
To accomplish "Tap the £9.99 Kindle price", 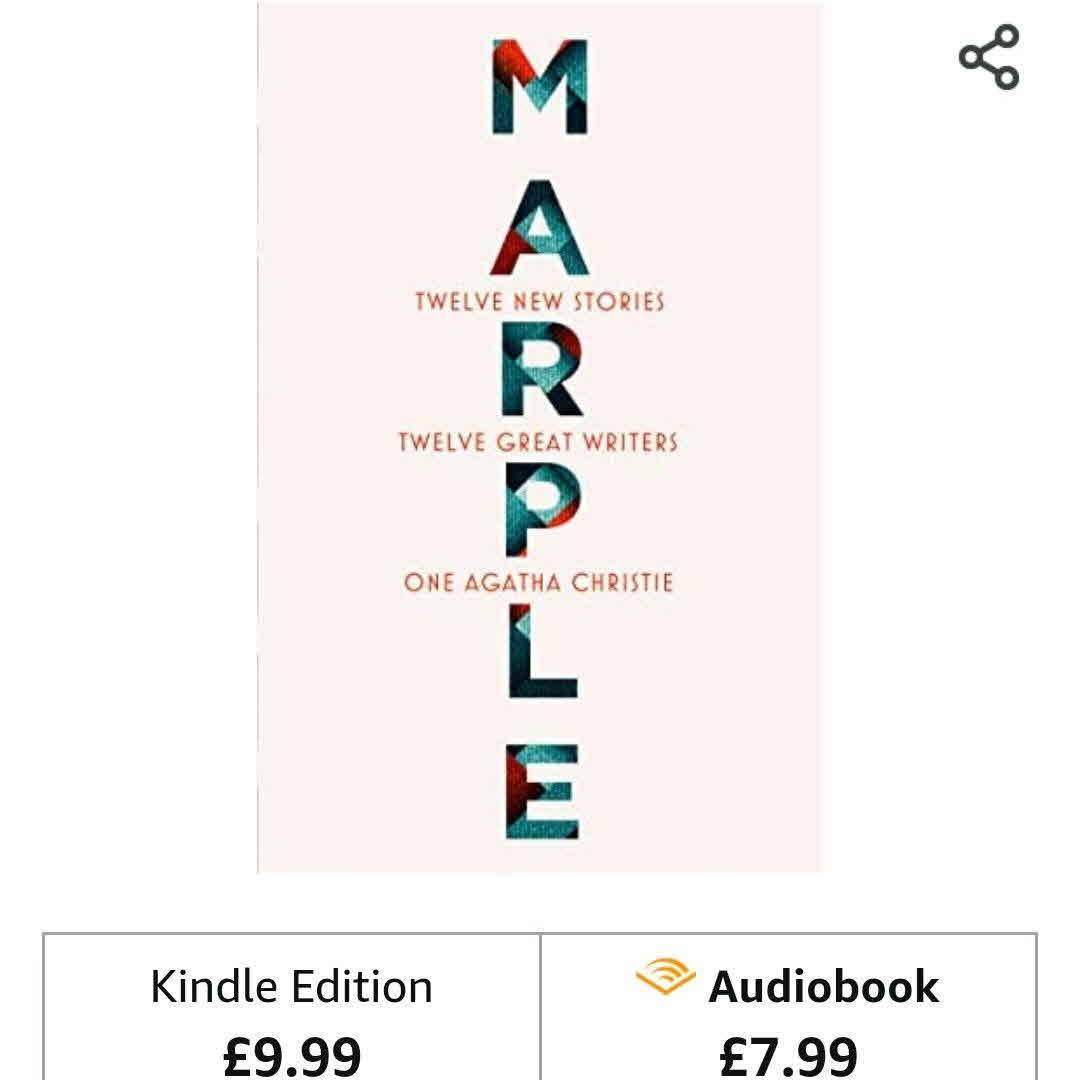I will [x=292, y=1056].
